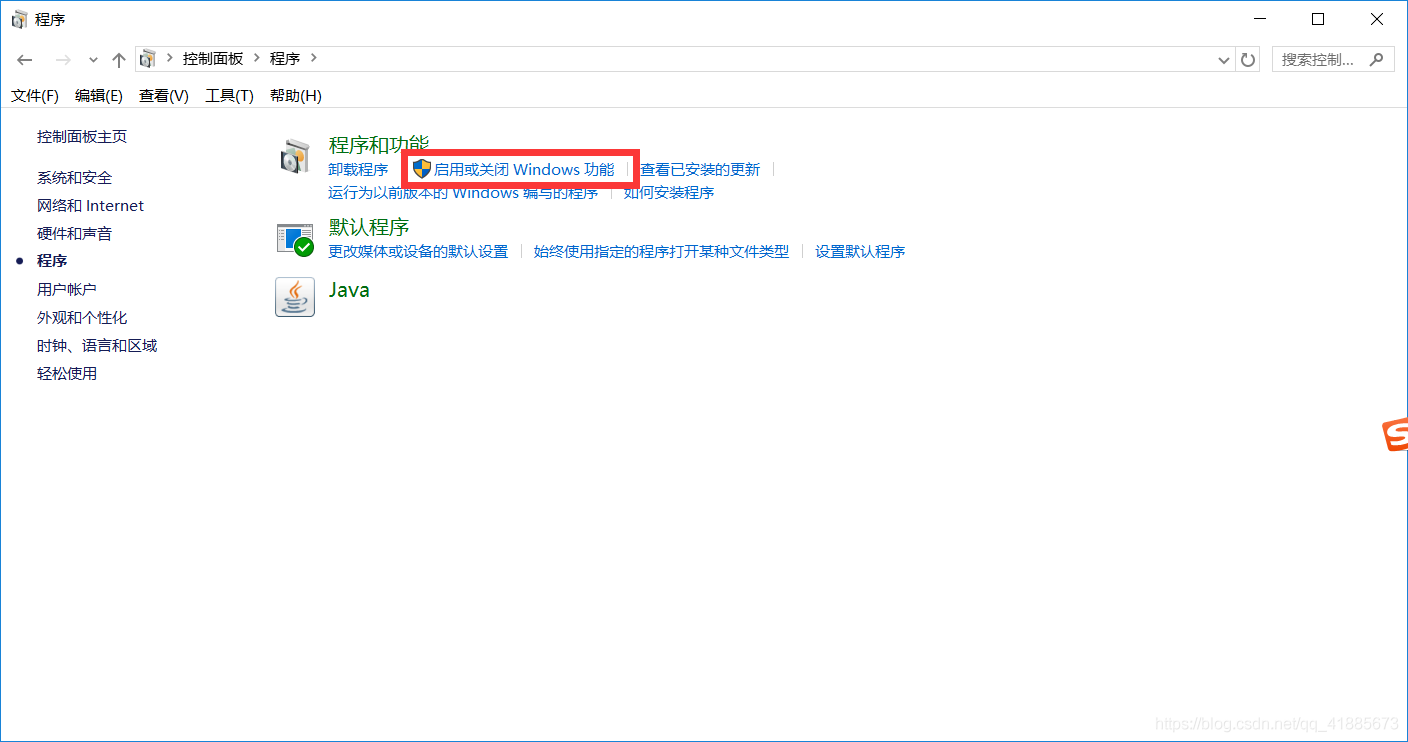The image size is (1408, 742).
Task: Open 默认程序 heading link
Action: click(x=369, y=227)
